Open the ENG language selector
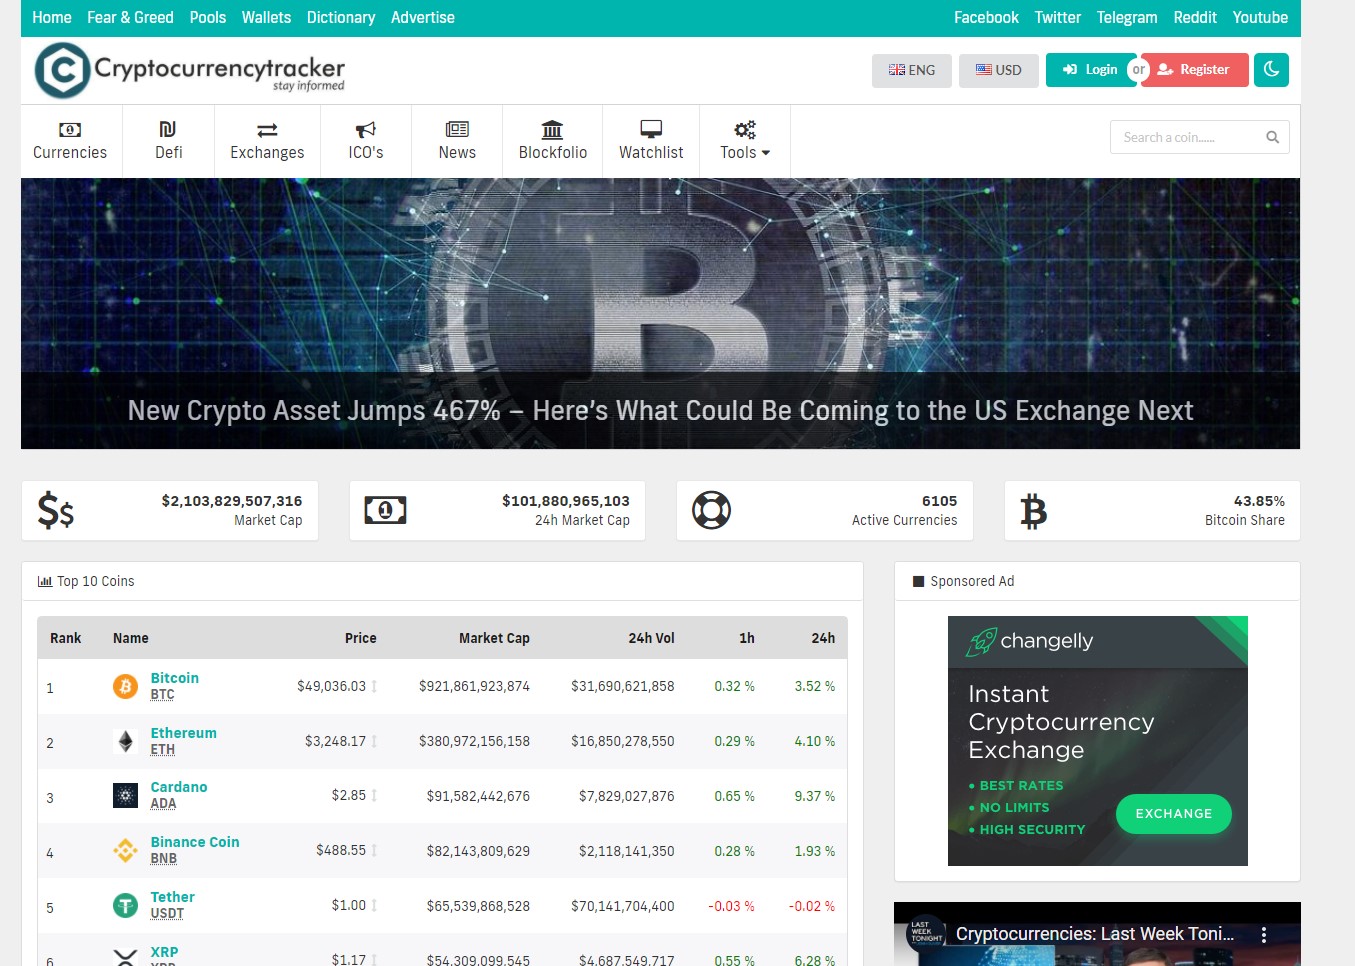The image size is (1355, 966). coord(912,70)
